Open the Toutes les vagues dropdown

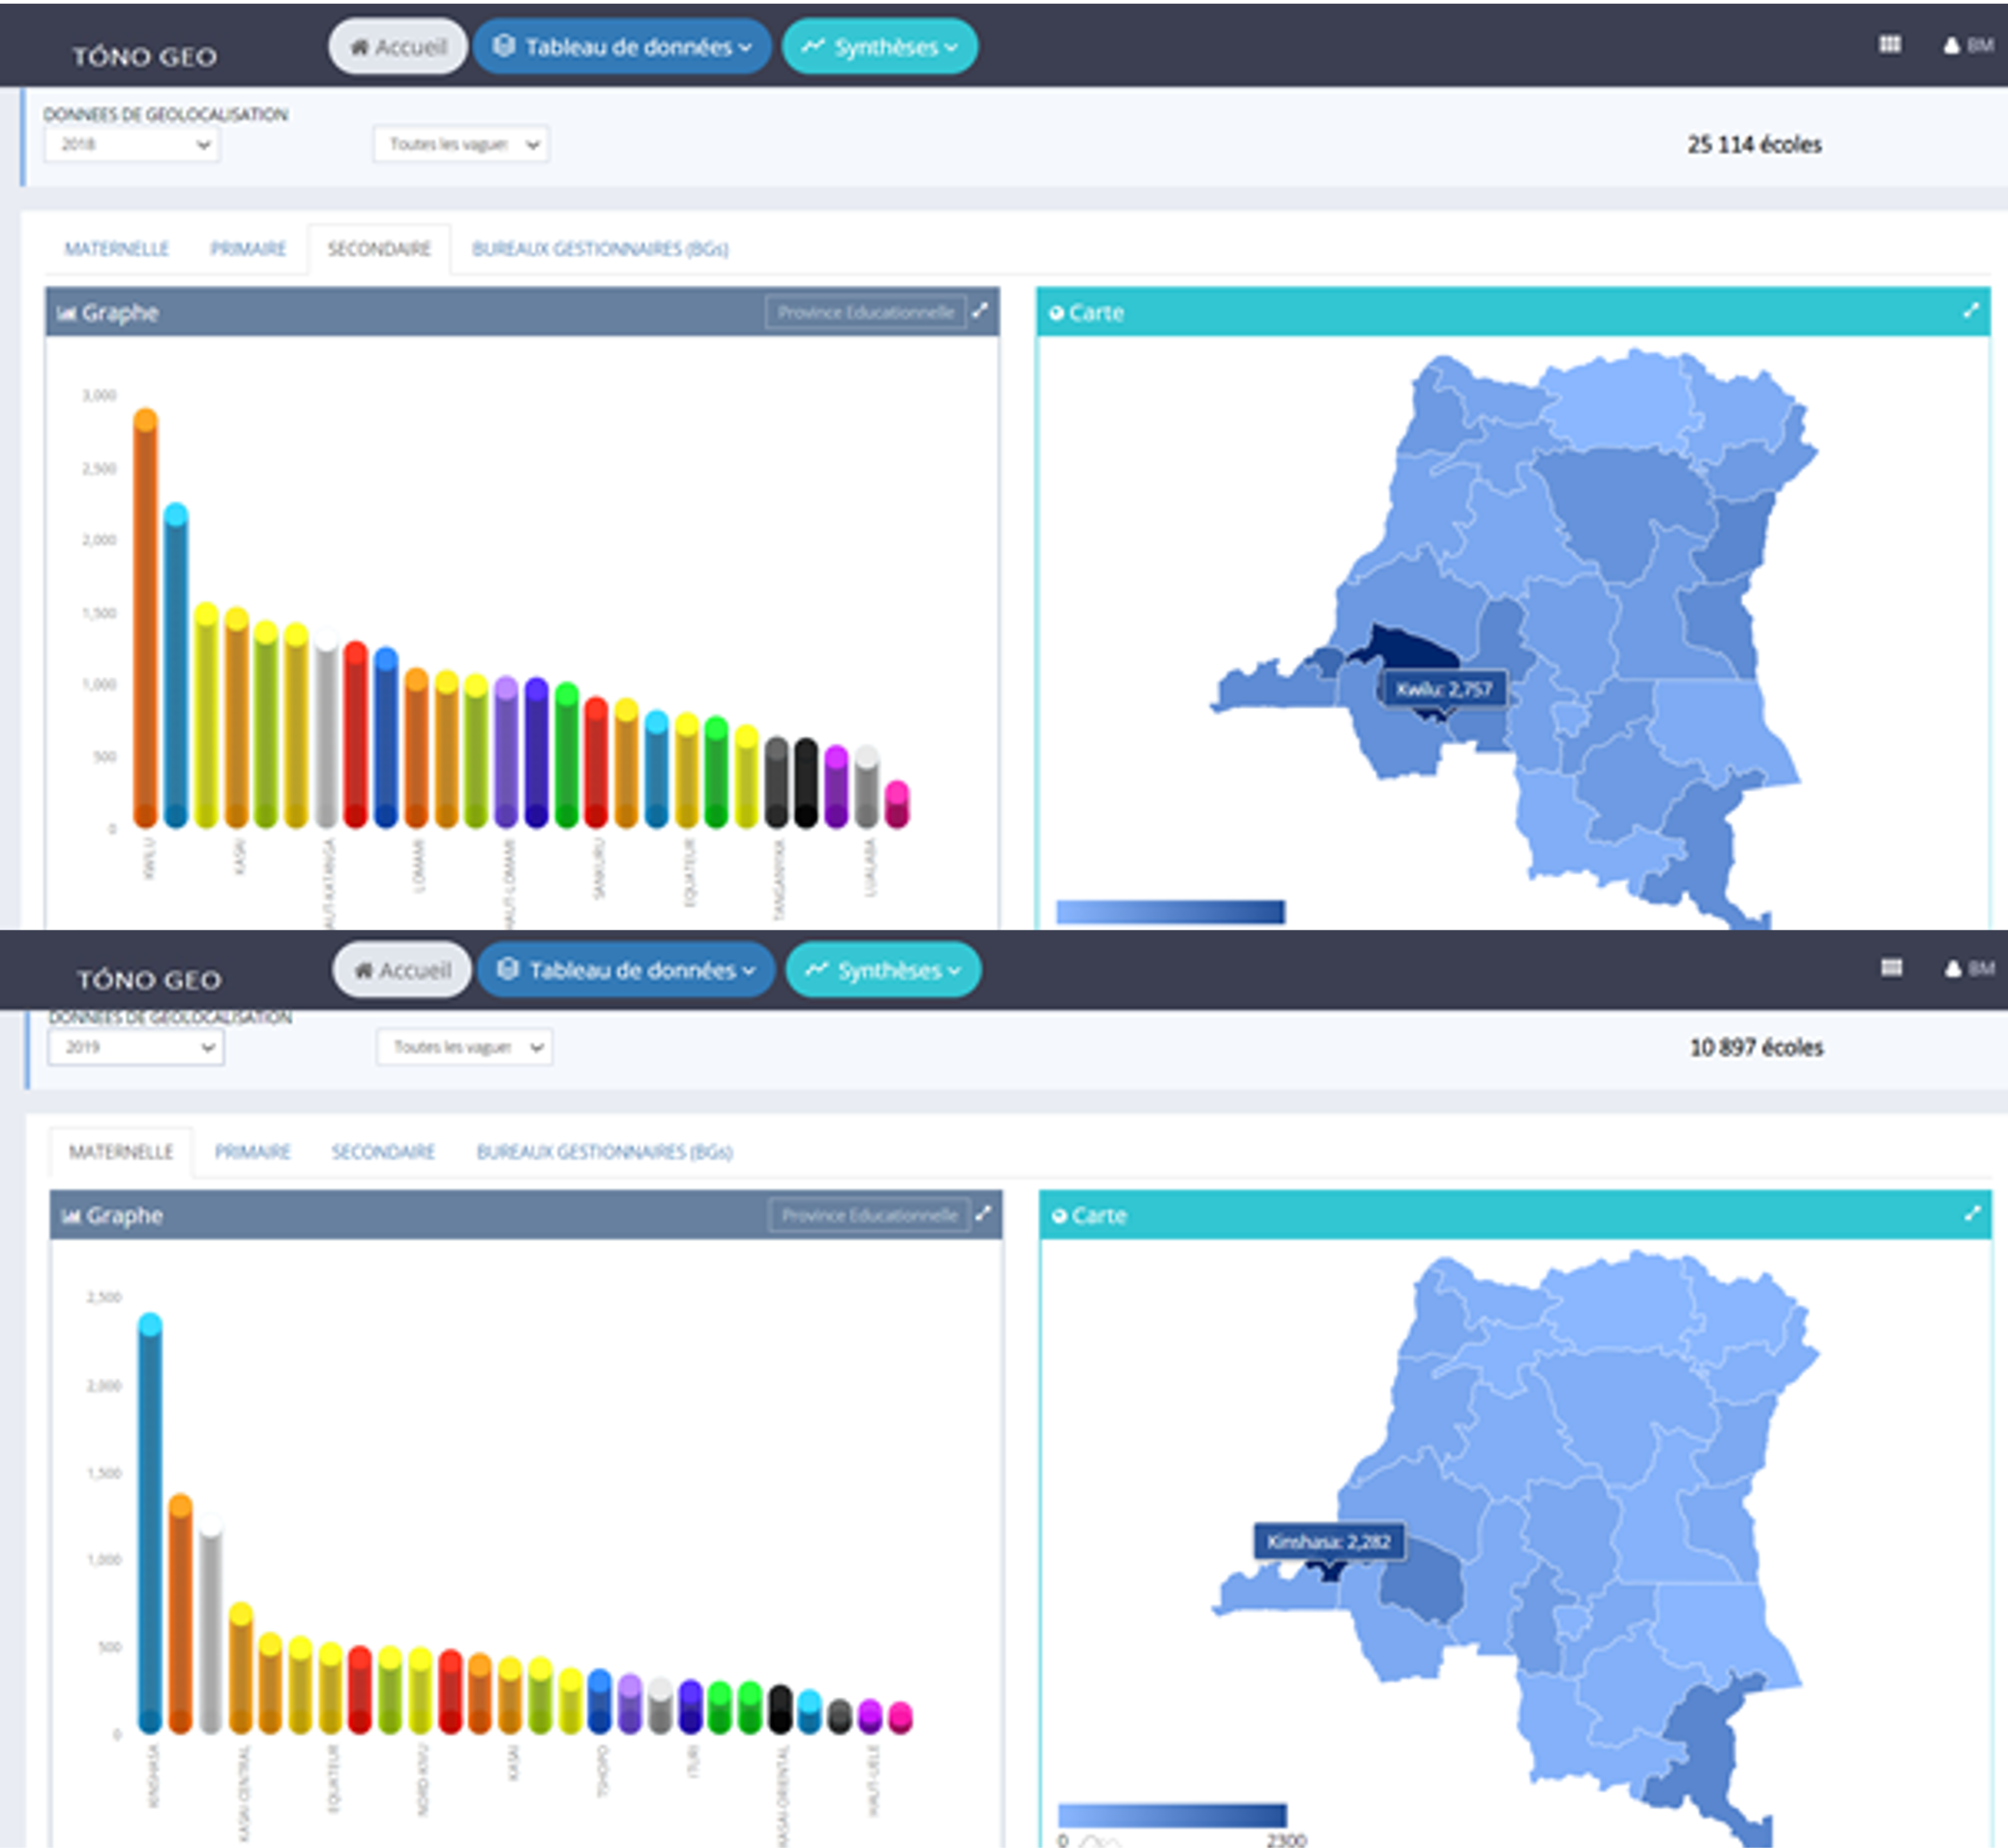[460, 144]
